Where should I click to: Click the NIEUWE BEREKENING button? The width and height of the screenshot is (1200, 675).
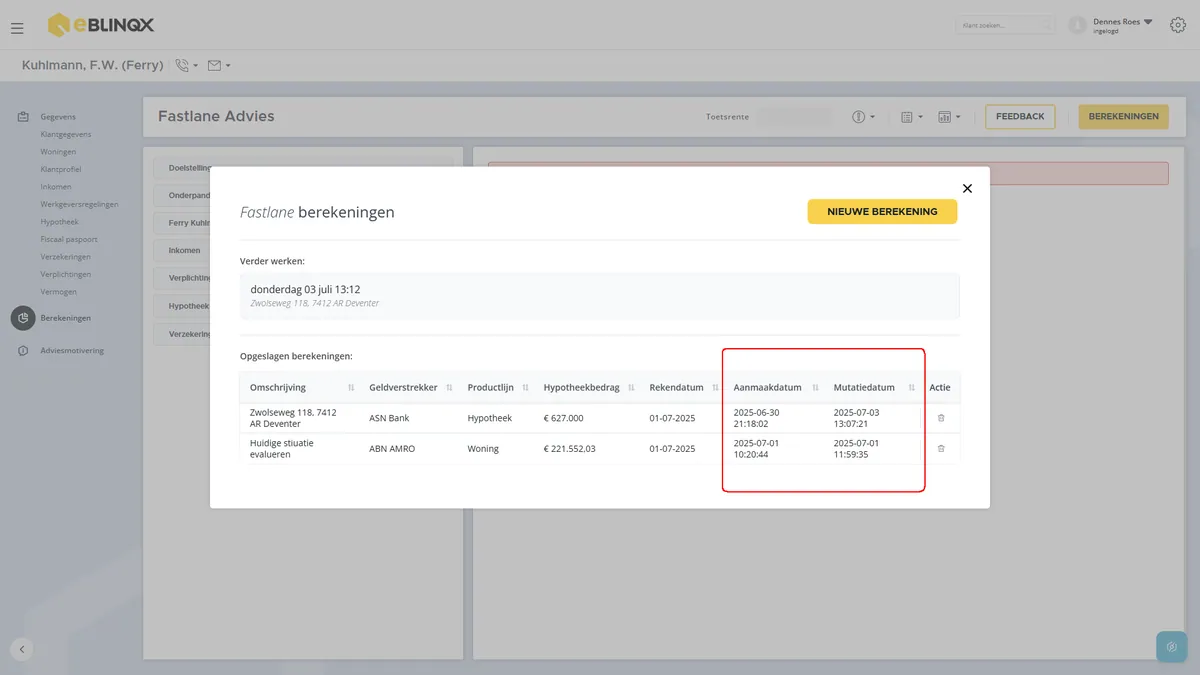coord(882,212)
